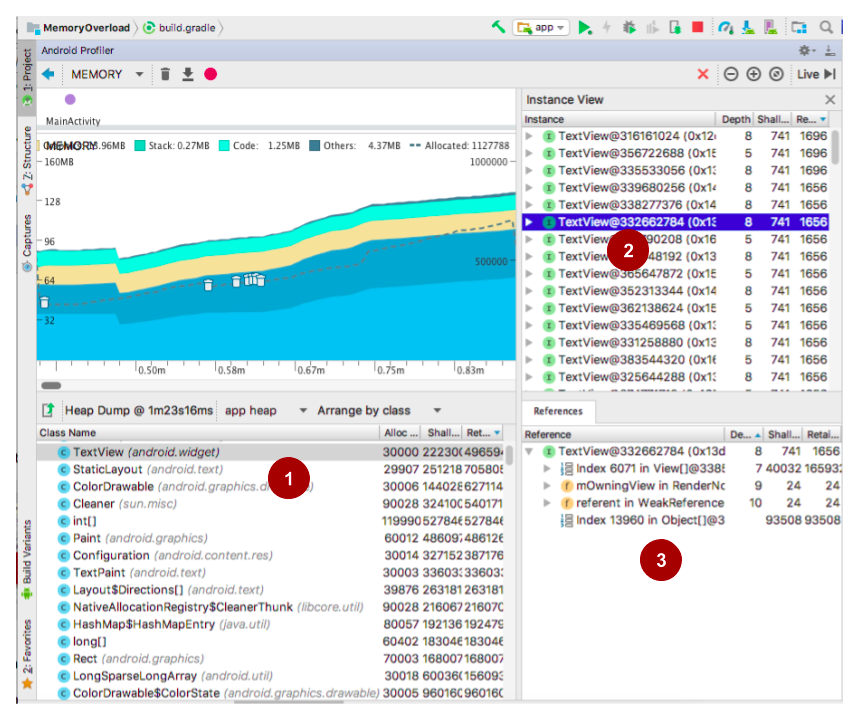Viewport: 860px width, 709px height.
Task: Sort instances by the Depth column header
Action: pos(735,119)
